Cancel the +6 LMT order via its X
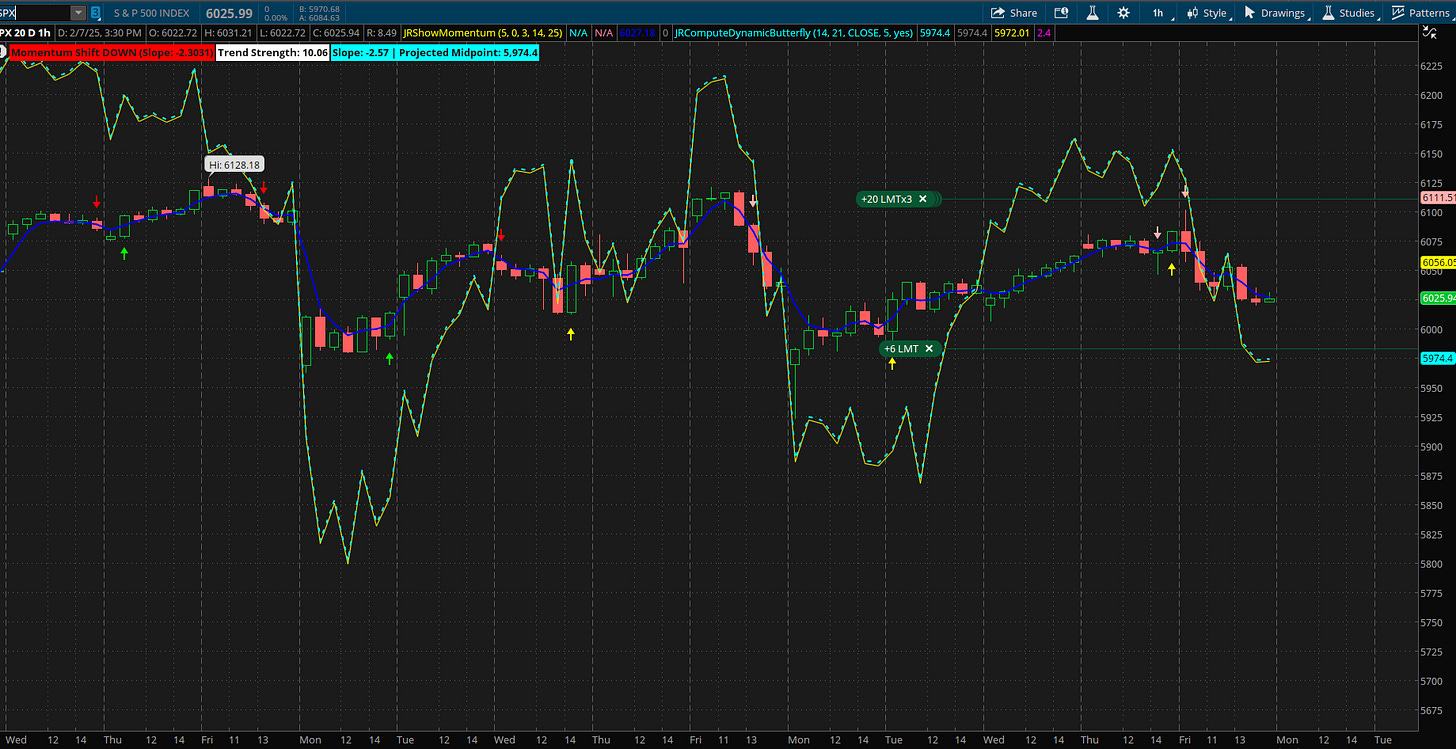Image resolution: width=1456 pixels, height=749 pixels. (929, 348)
